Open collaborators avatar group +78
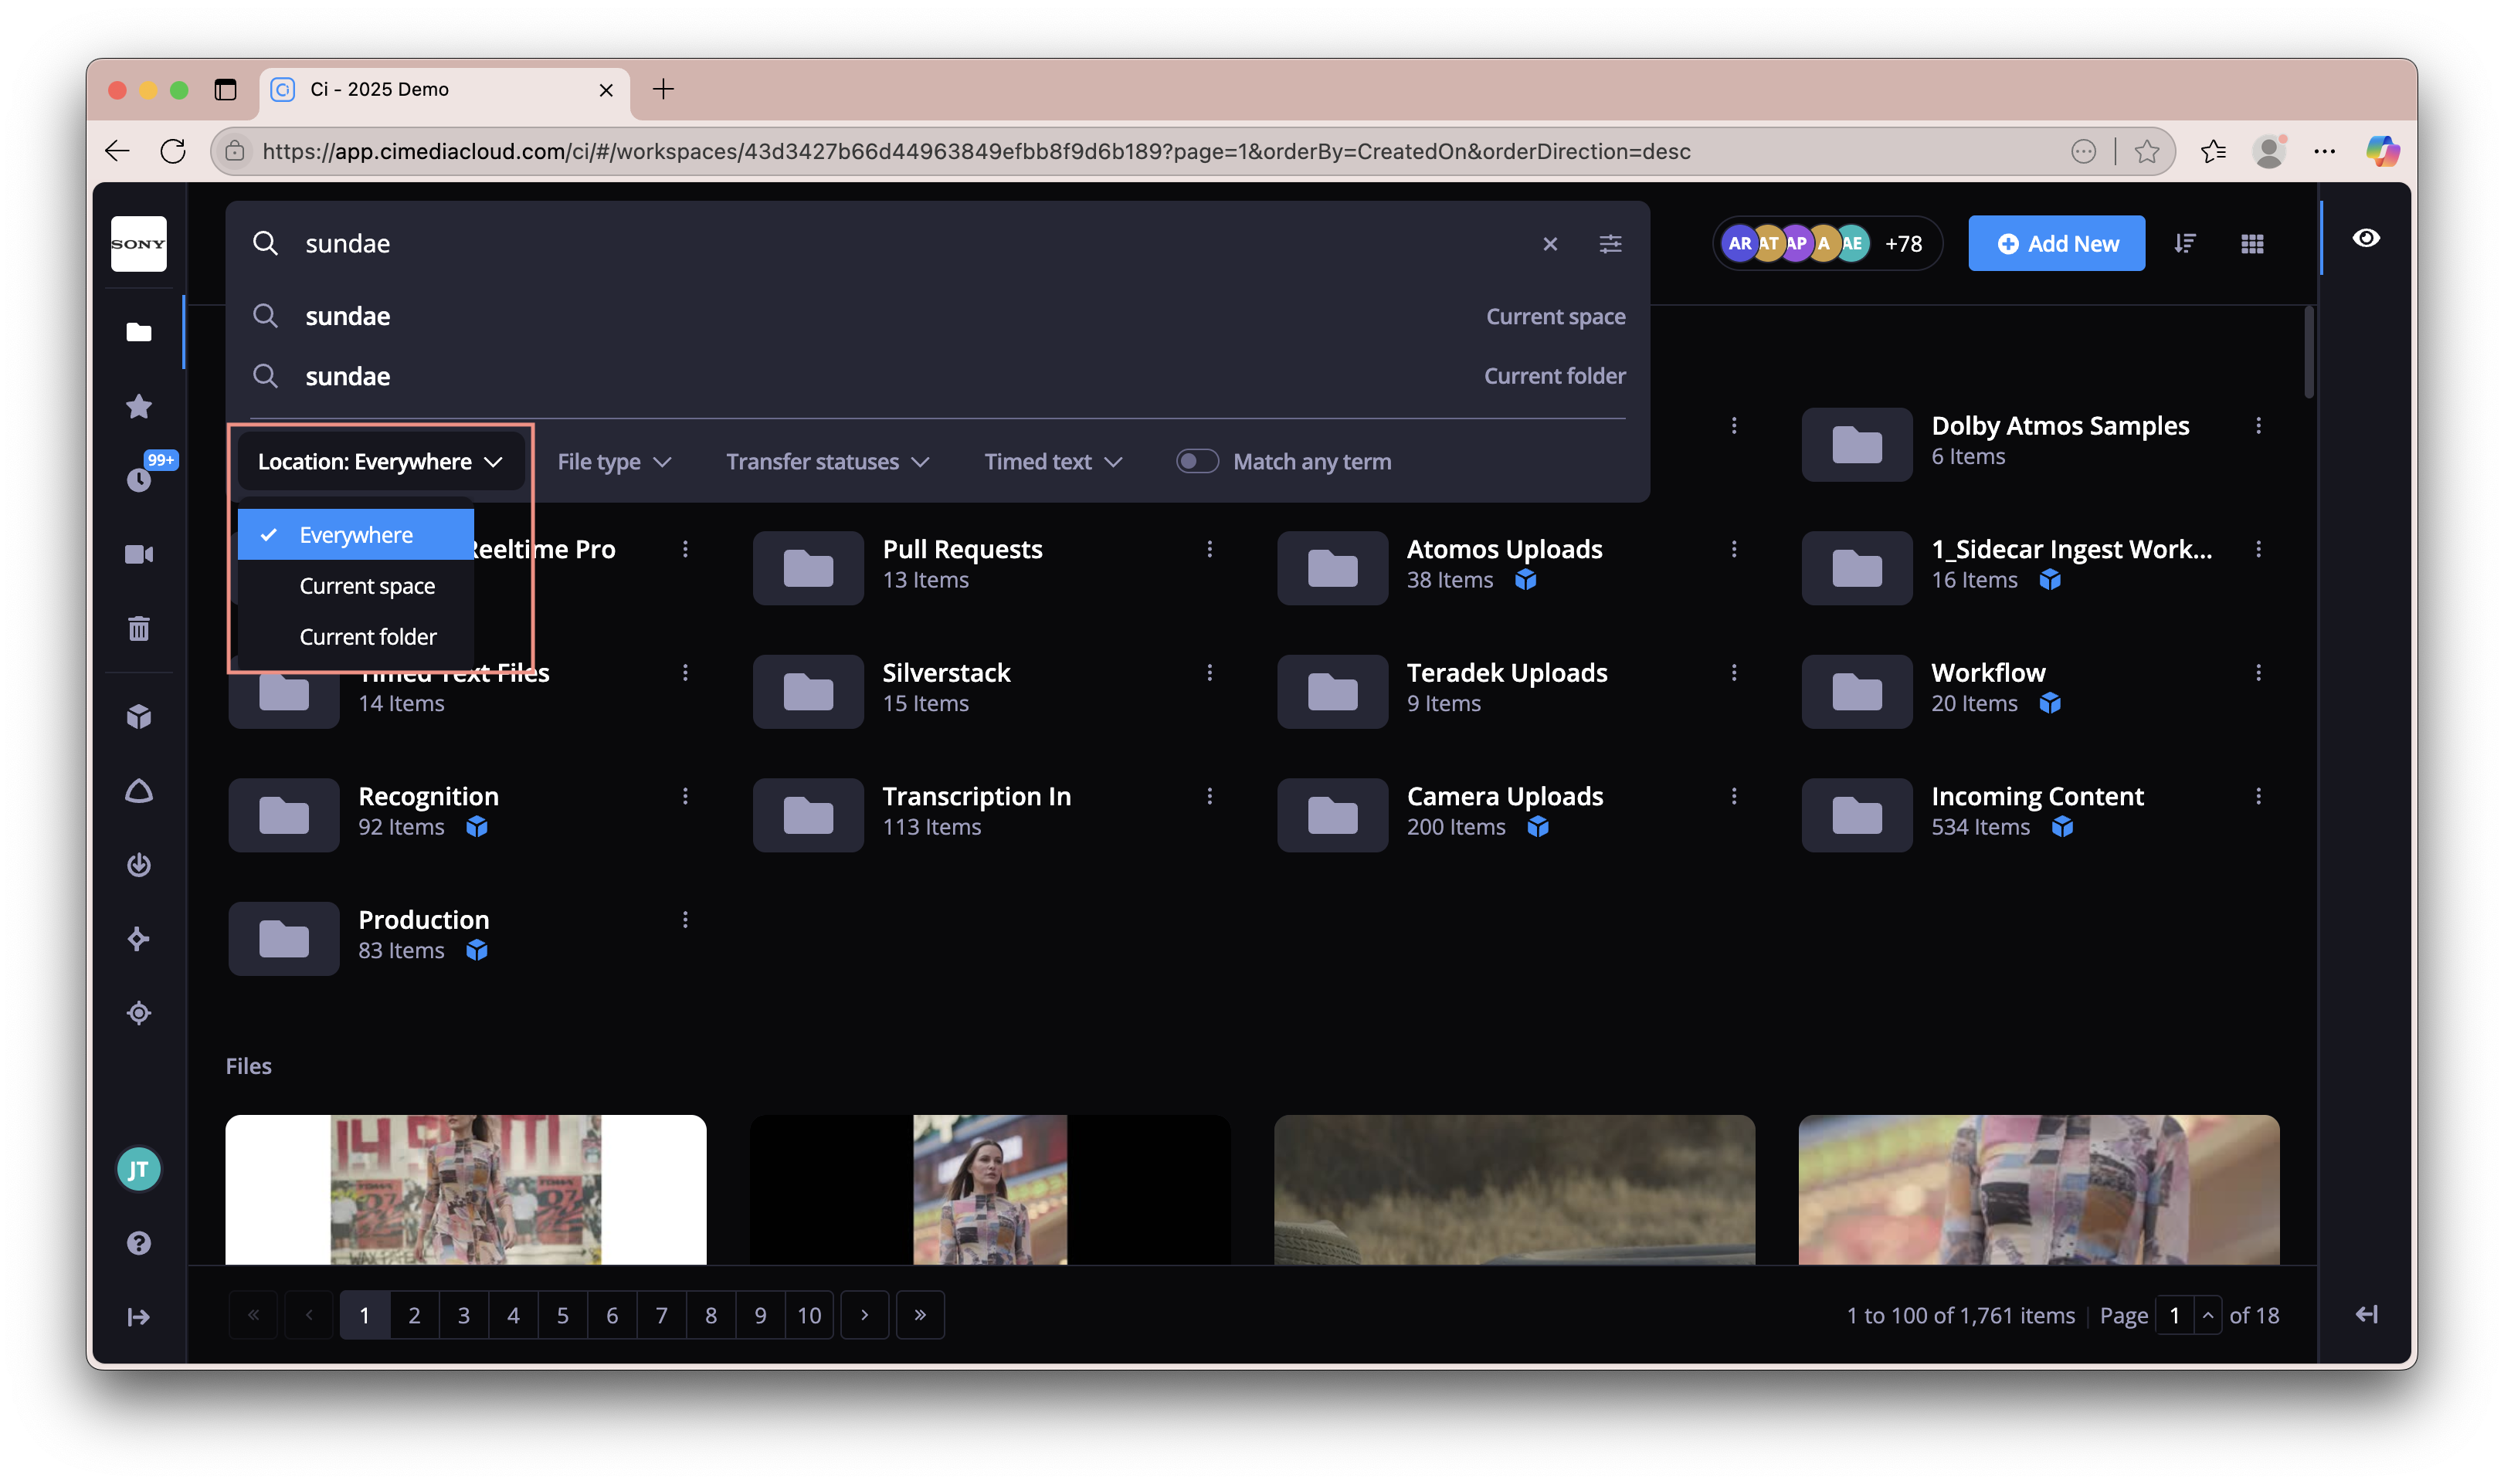The image size is (2504, 1484). coord(1828,243)
